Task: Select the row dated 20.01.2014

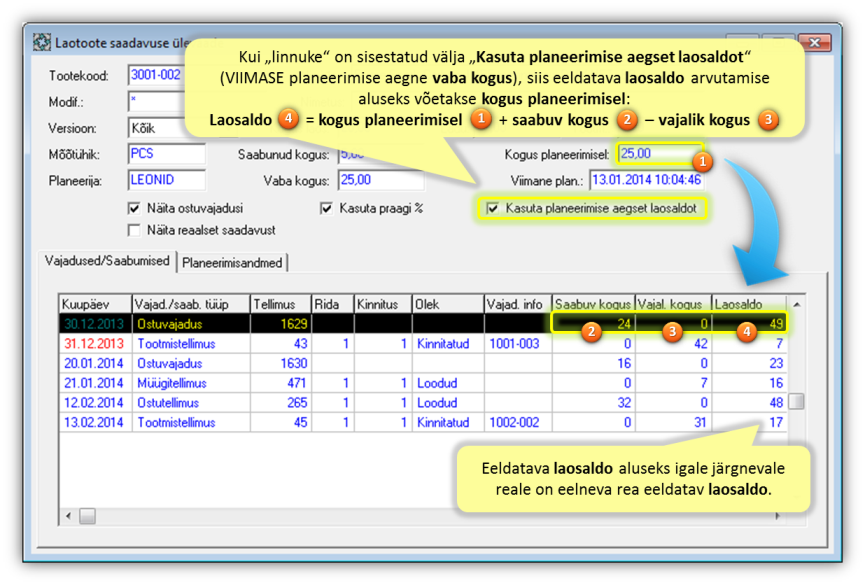Action: [423, 364]
